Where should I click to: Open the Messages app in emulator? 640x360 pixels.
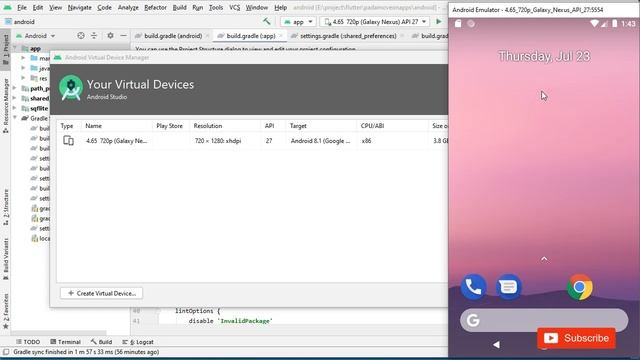pyautogui.click(x=509, y=287)
